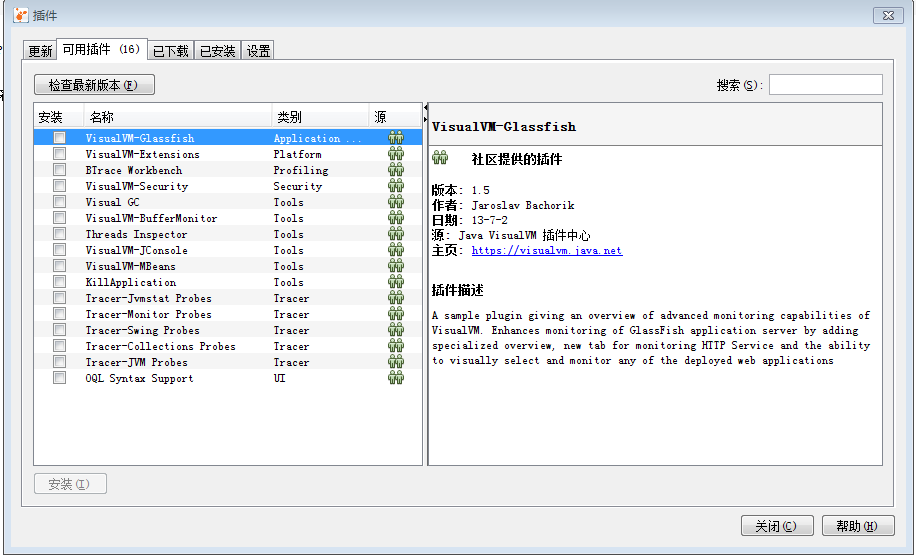Viewport: 916px width, 557px height.
Task: Select the Tracer-Swing Probes plugin name
Action: [x=143, y=330]
